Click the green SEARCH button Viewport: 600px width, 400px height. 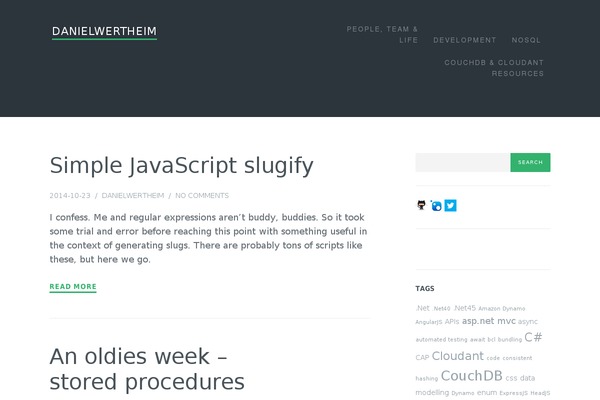click(x=530, y=162)
